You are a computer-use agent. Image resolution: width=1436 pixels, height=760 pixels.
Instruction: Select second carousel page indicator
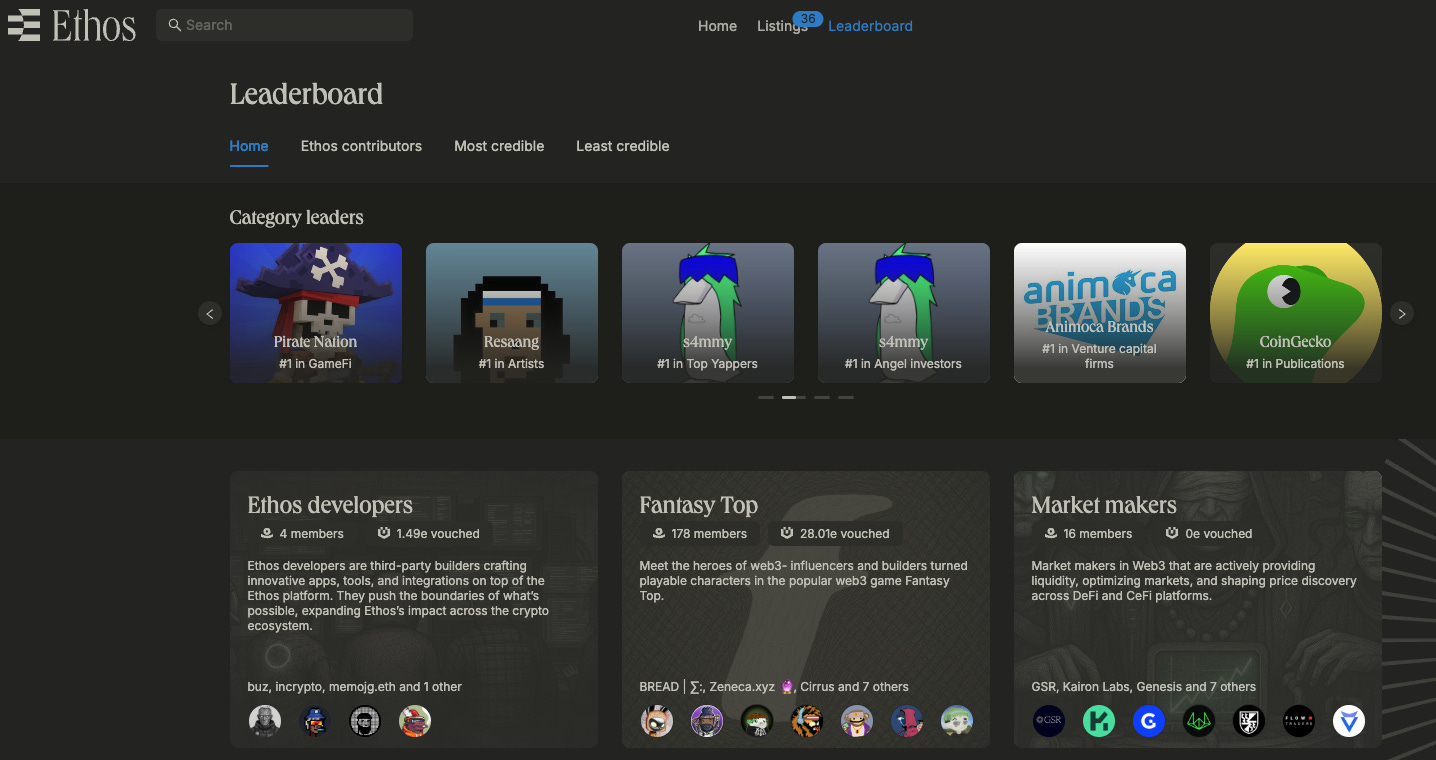tap(794, 397)
